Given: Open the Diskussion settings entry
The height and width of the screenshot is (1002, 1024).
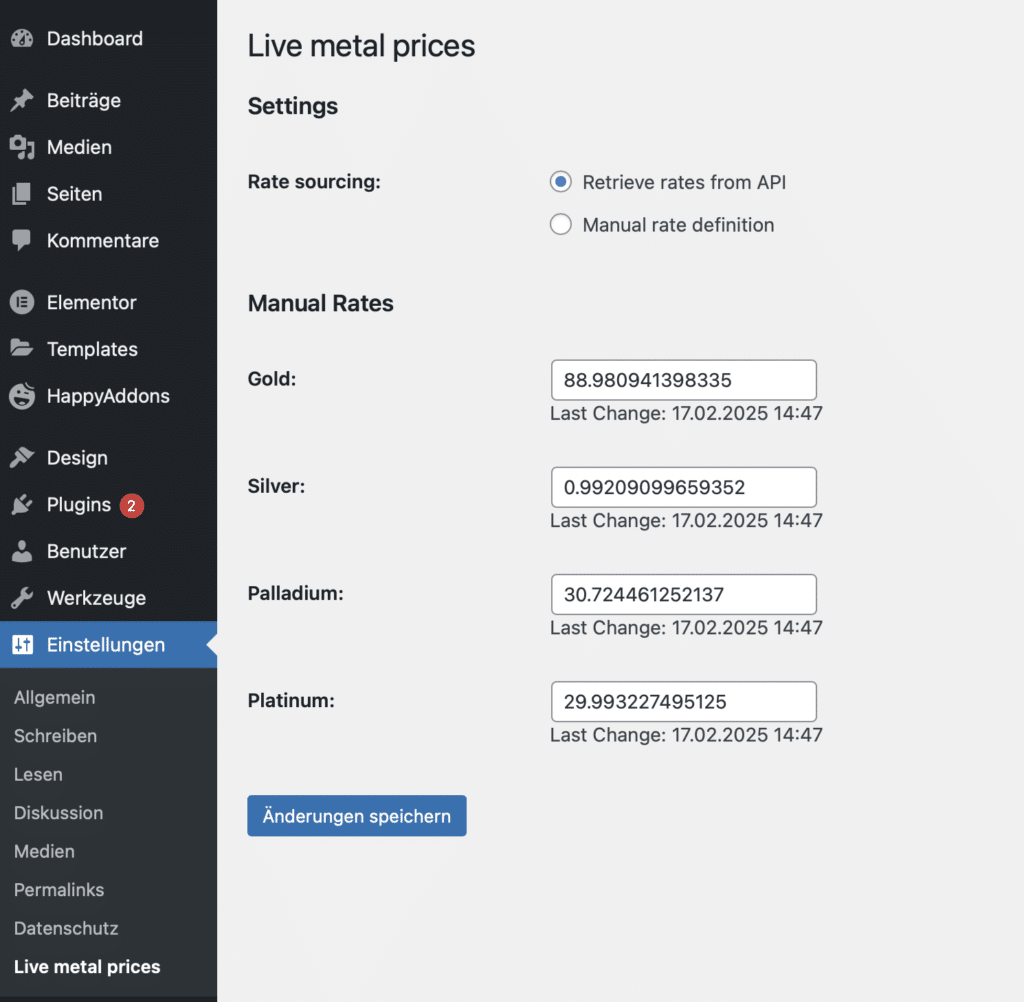Looking at the screenshot, I should 58,813.
